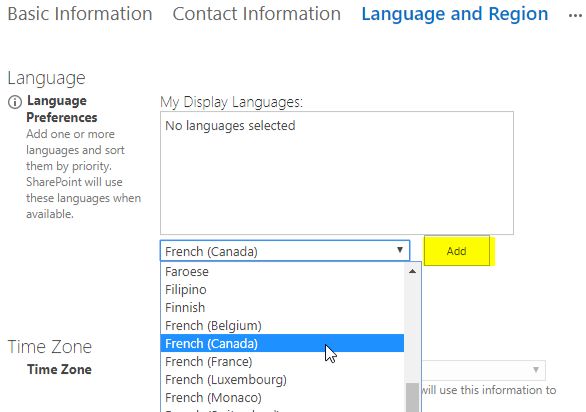Expand the French (Canada) language combo box

tap(285, 251)
